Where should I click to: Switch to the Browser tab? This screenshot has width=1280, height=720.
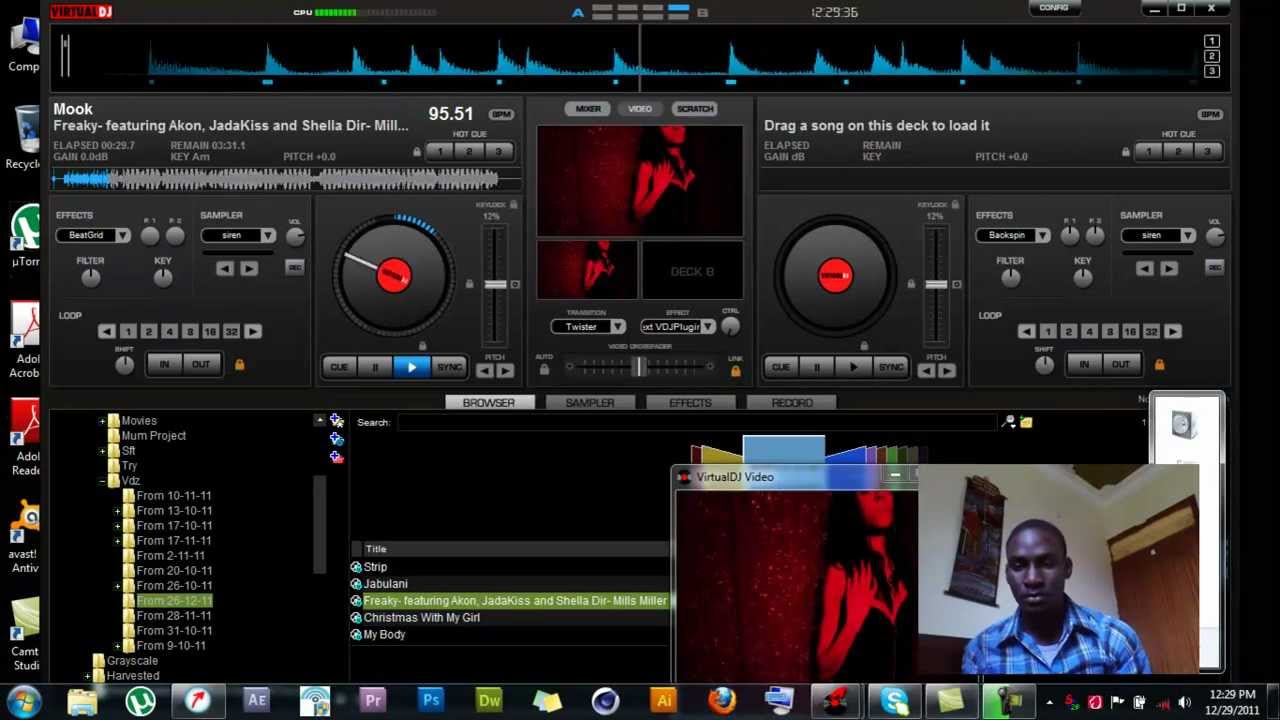click(489, 403)
